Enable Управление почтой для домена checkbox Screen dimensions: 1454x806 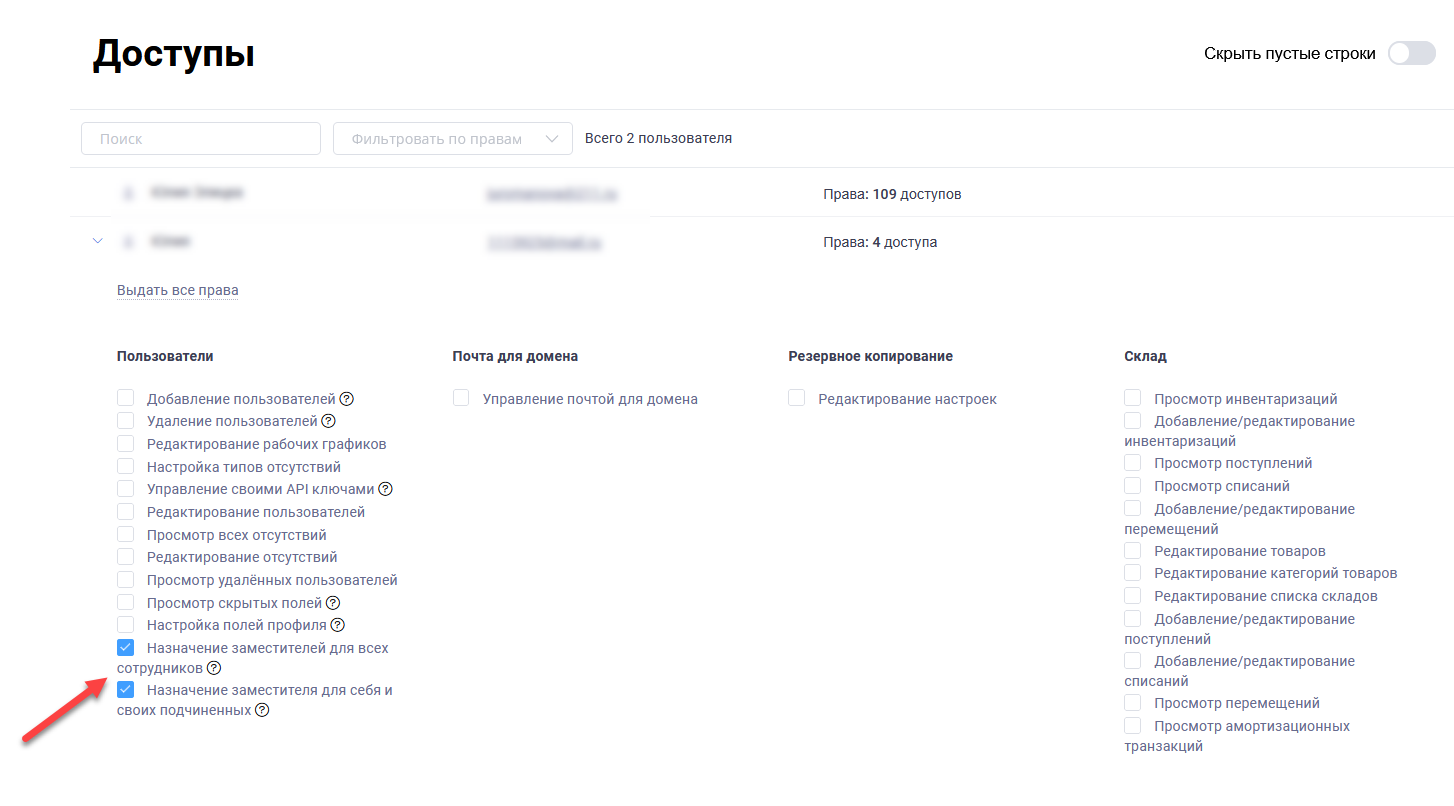[461, 399]
